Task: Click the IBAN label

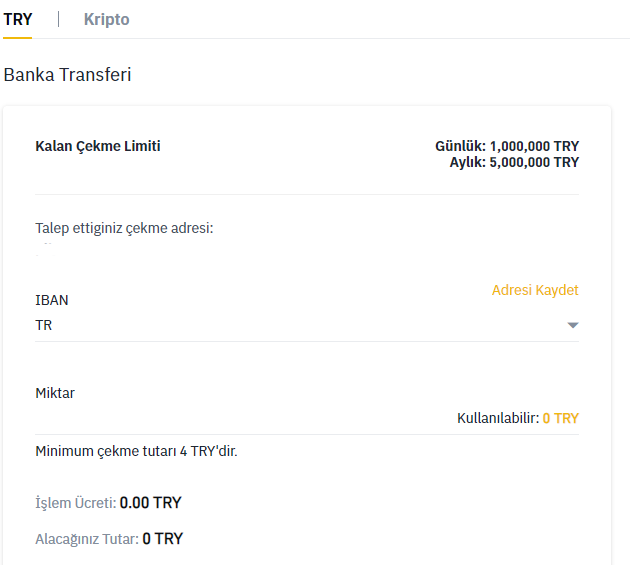Action: click(x=52, y=300)
